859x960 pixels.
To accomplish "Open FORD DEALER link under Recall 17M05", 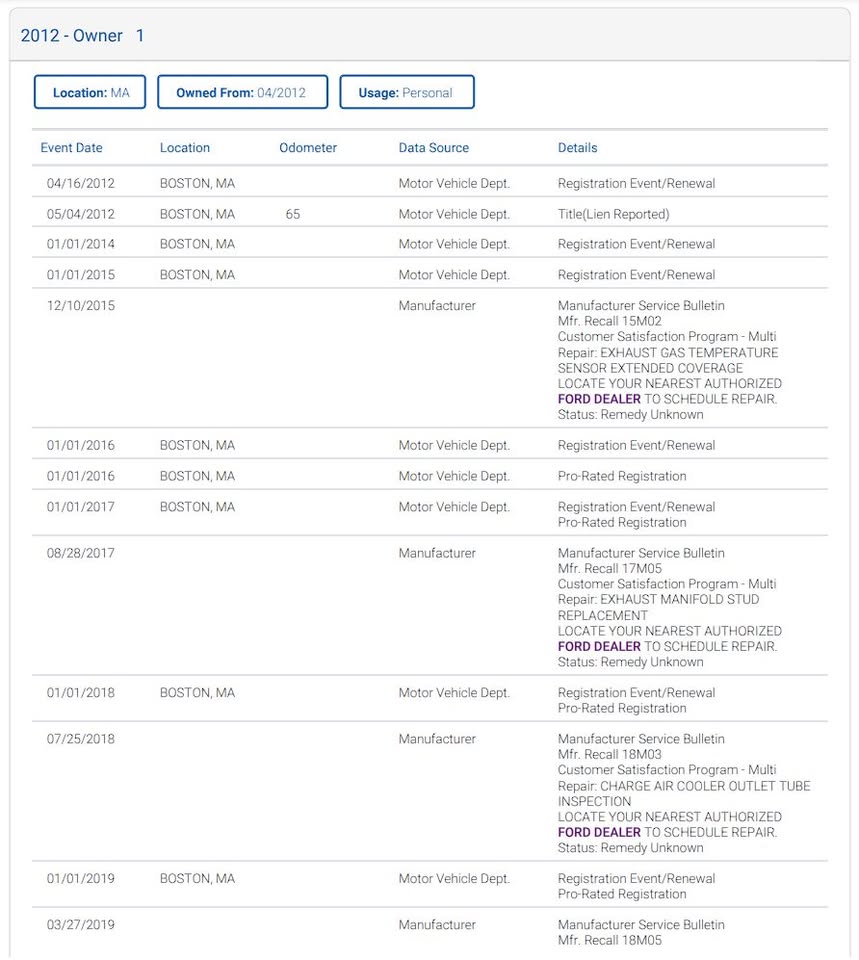I will tap(599, 647).
